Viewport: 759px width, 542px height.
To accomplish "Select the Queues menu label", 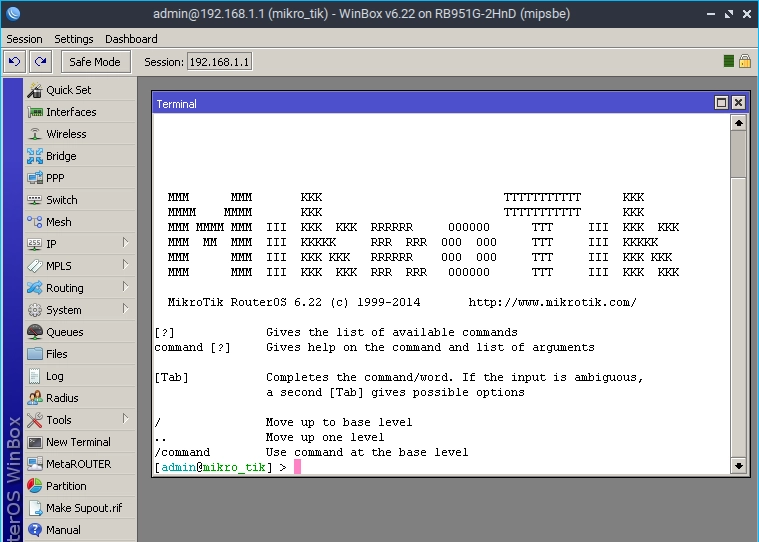I will [x=65, y=332].
